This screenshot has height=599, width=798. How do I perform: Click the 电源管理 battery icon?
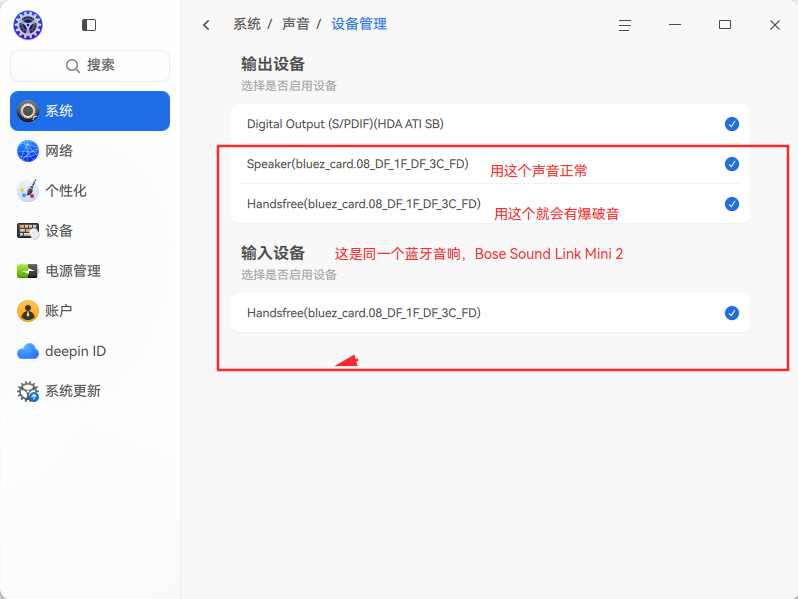point(28,271)
